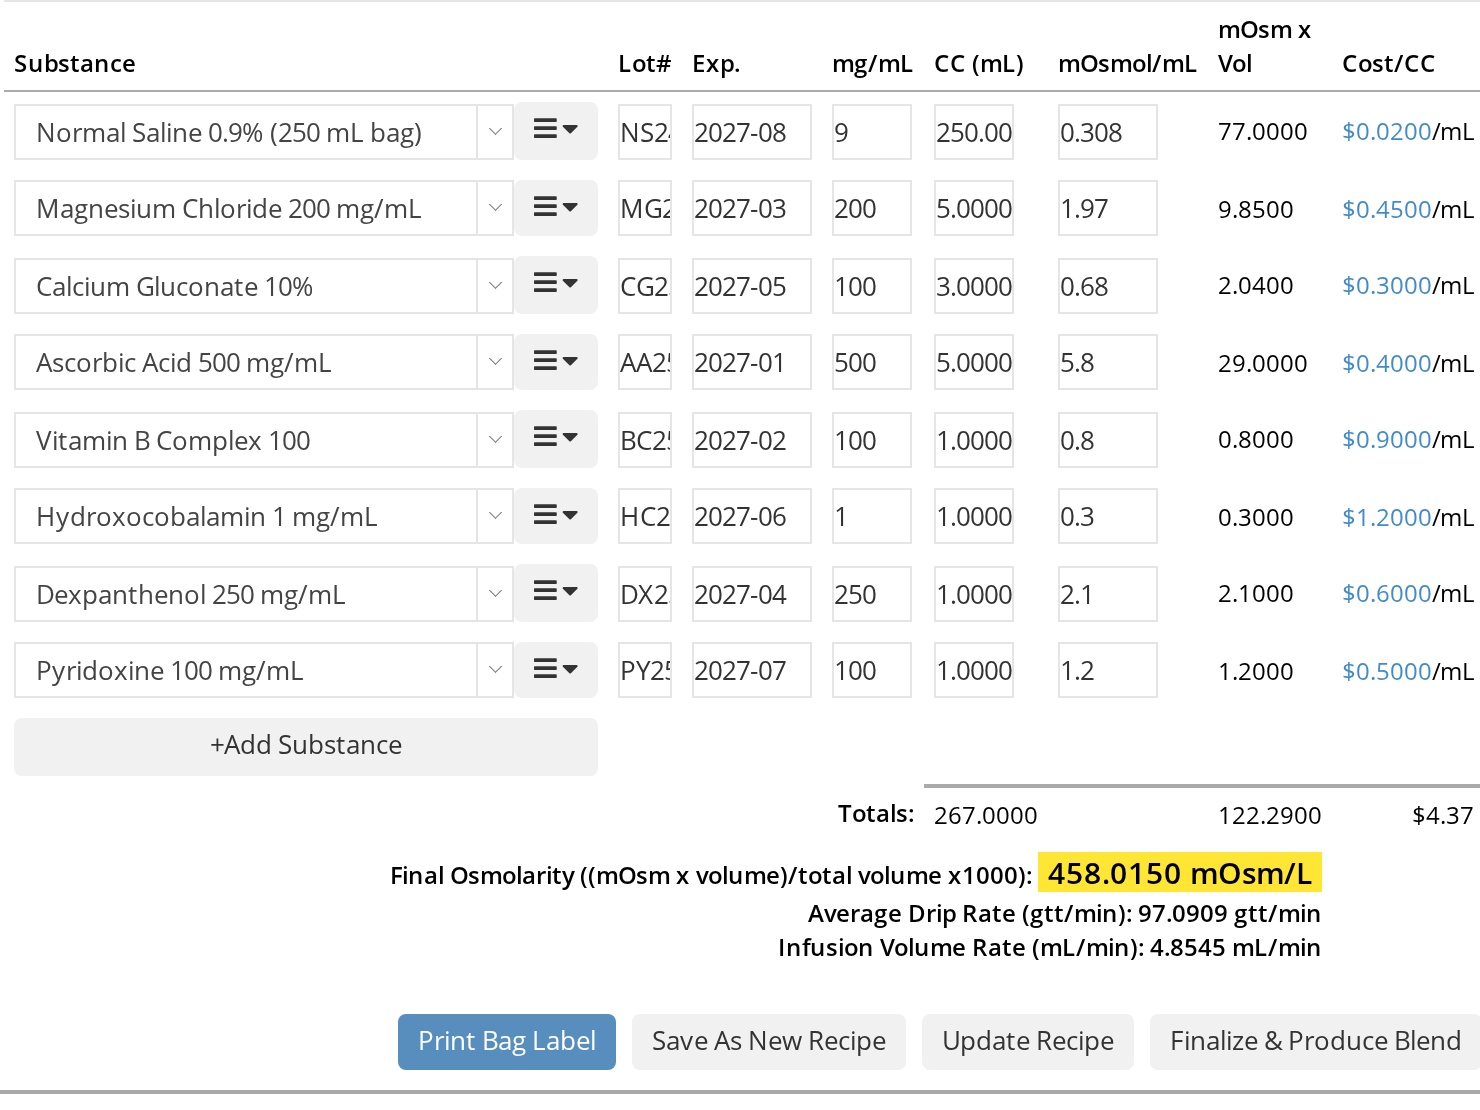
Task: Click Finalize & Produce Blend
Action: click(1315, 1042)
